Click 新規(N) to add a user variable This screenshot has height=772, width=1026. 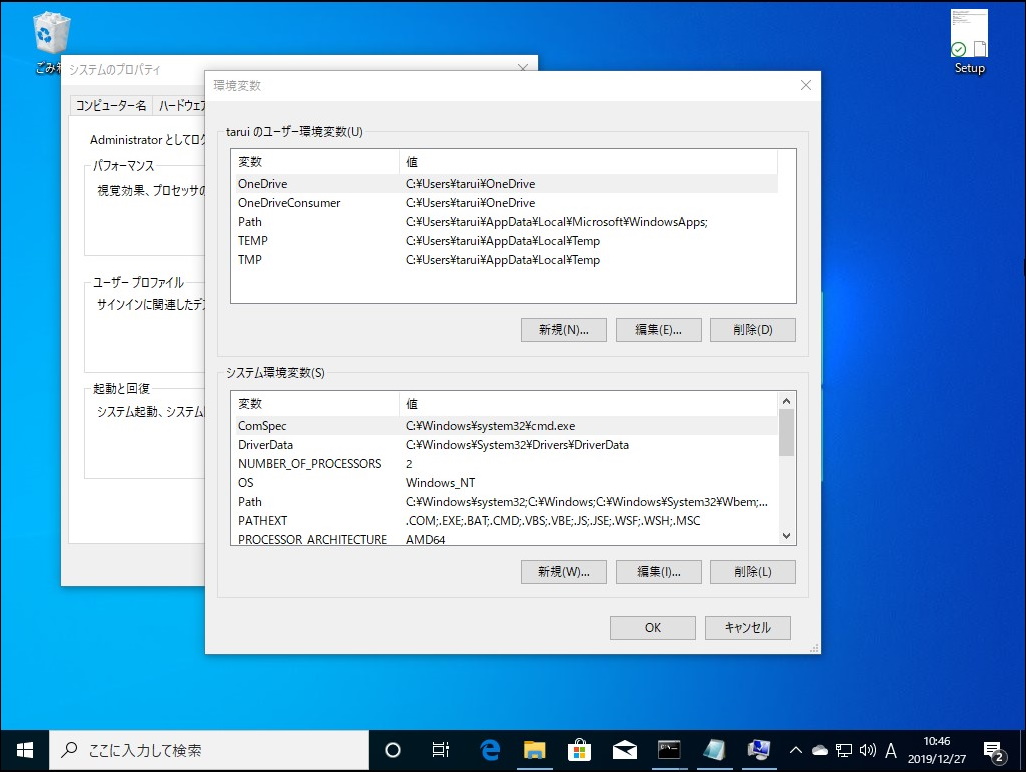pos(563,329)
